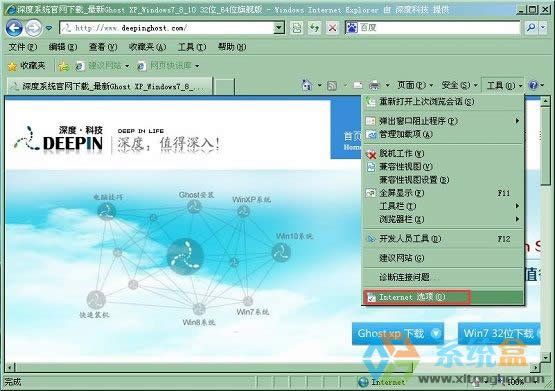The width and height of the screenshot is (555, 391).
Task: Click the magnifier Search button
Action: pyautogui.click(x=531, y=28)
